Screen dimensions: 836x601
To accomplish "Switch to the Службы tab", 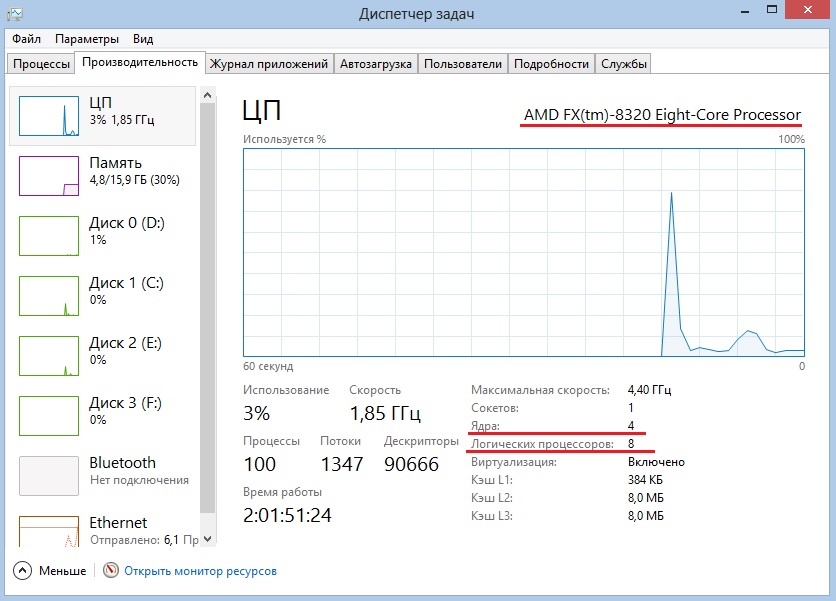I will [624, 64].
